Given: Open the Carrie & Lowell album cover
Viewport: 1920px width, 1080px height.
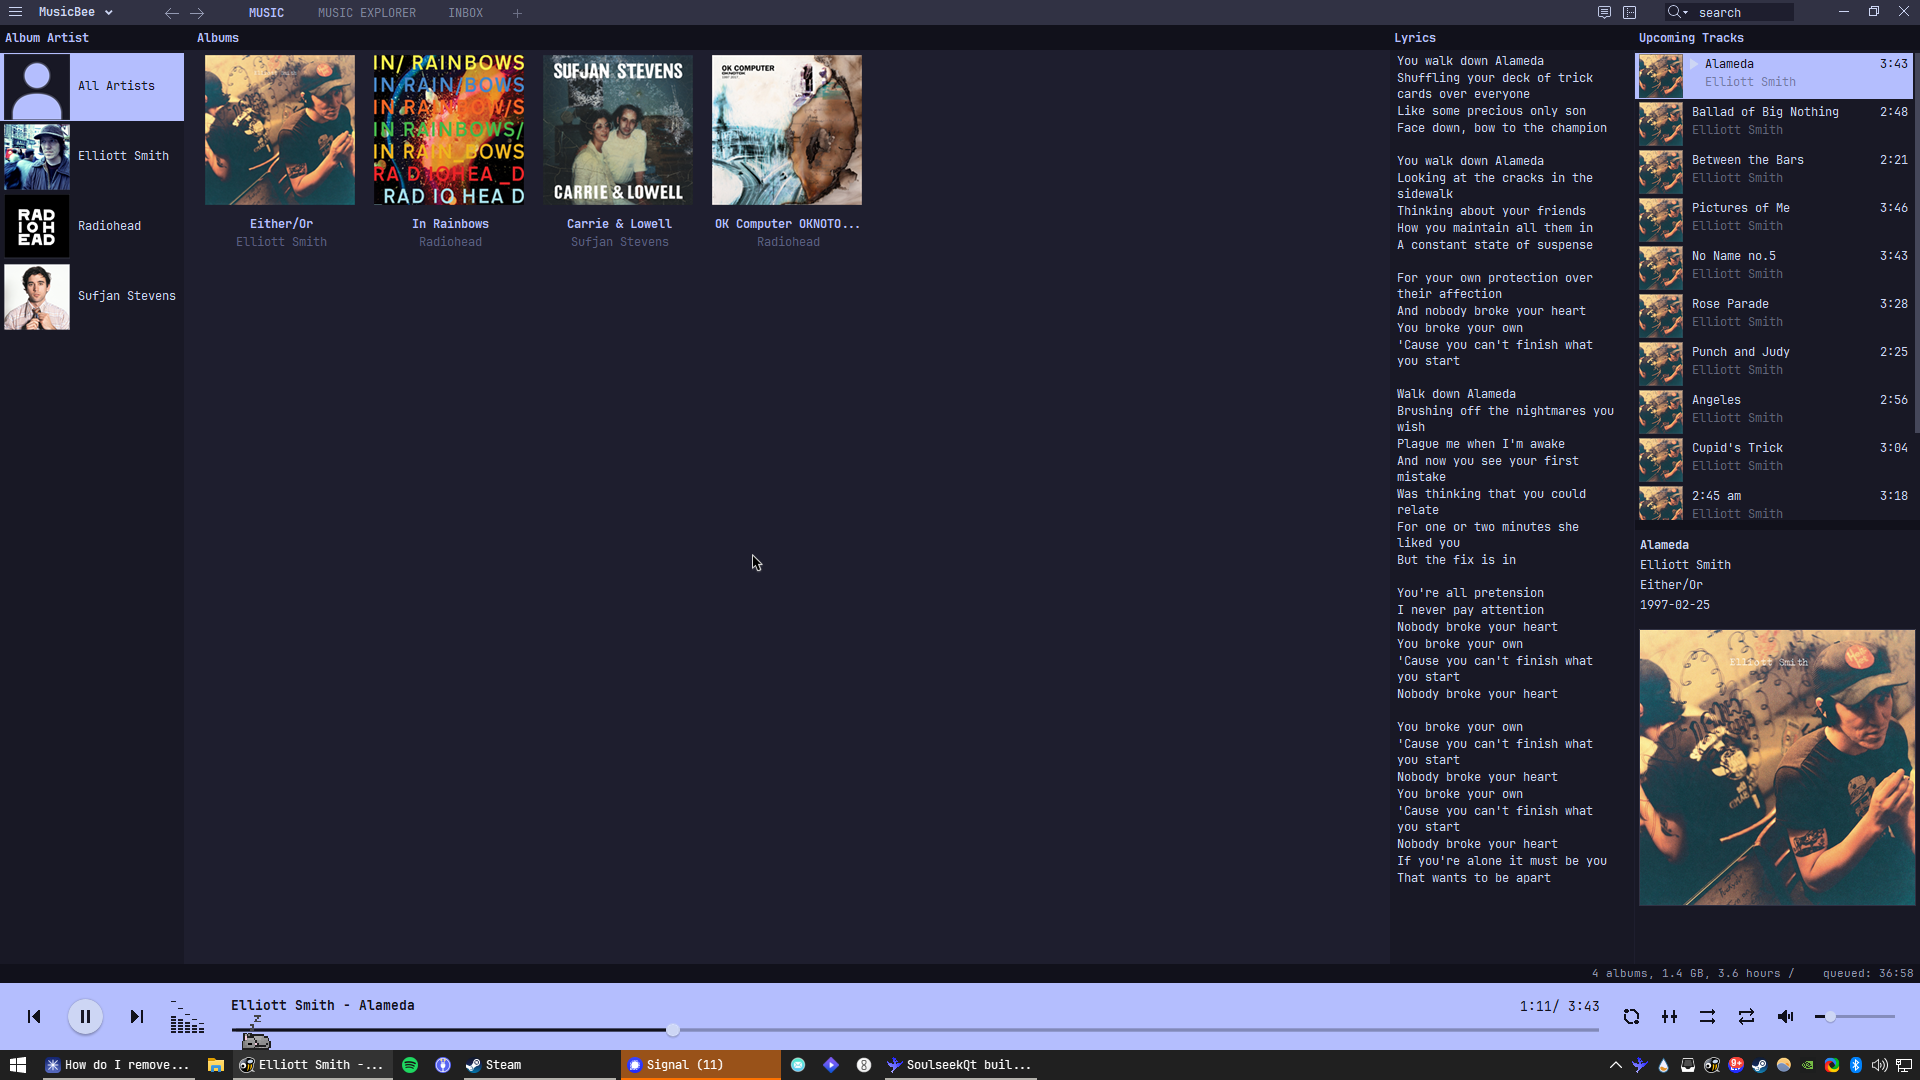Looking at the screenshot, I should 618,130.
